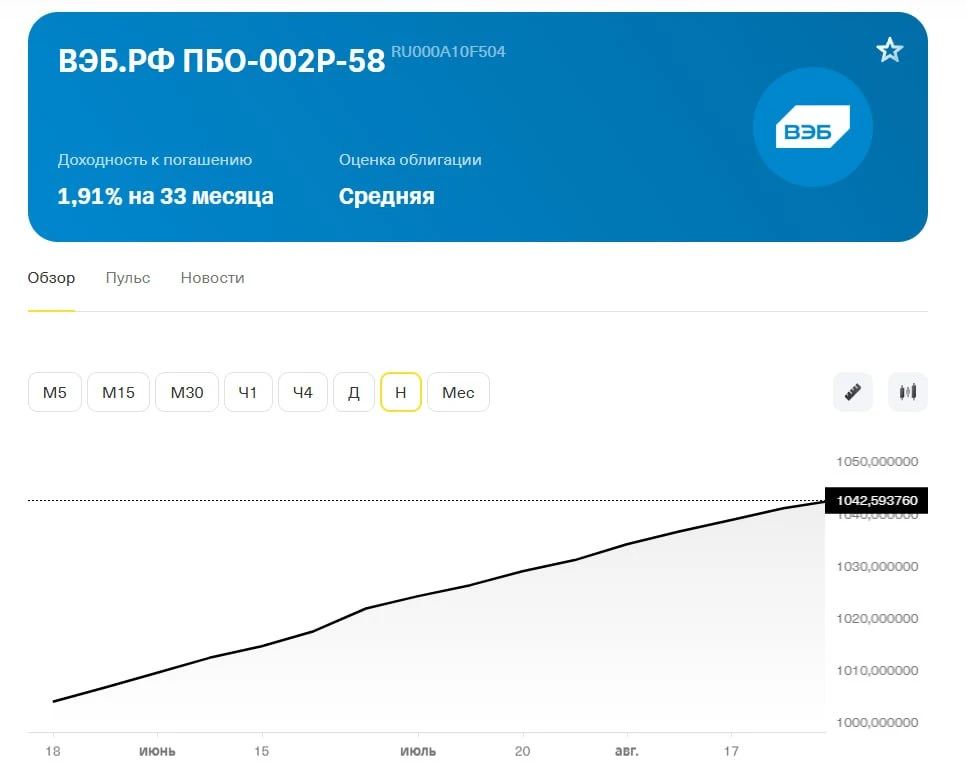This screenshot has height=784, width=967.
Task: Click the ISIN code RU000A10F504
Action: (448, 52)
